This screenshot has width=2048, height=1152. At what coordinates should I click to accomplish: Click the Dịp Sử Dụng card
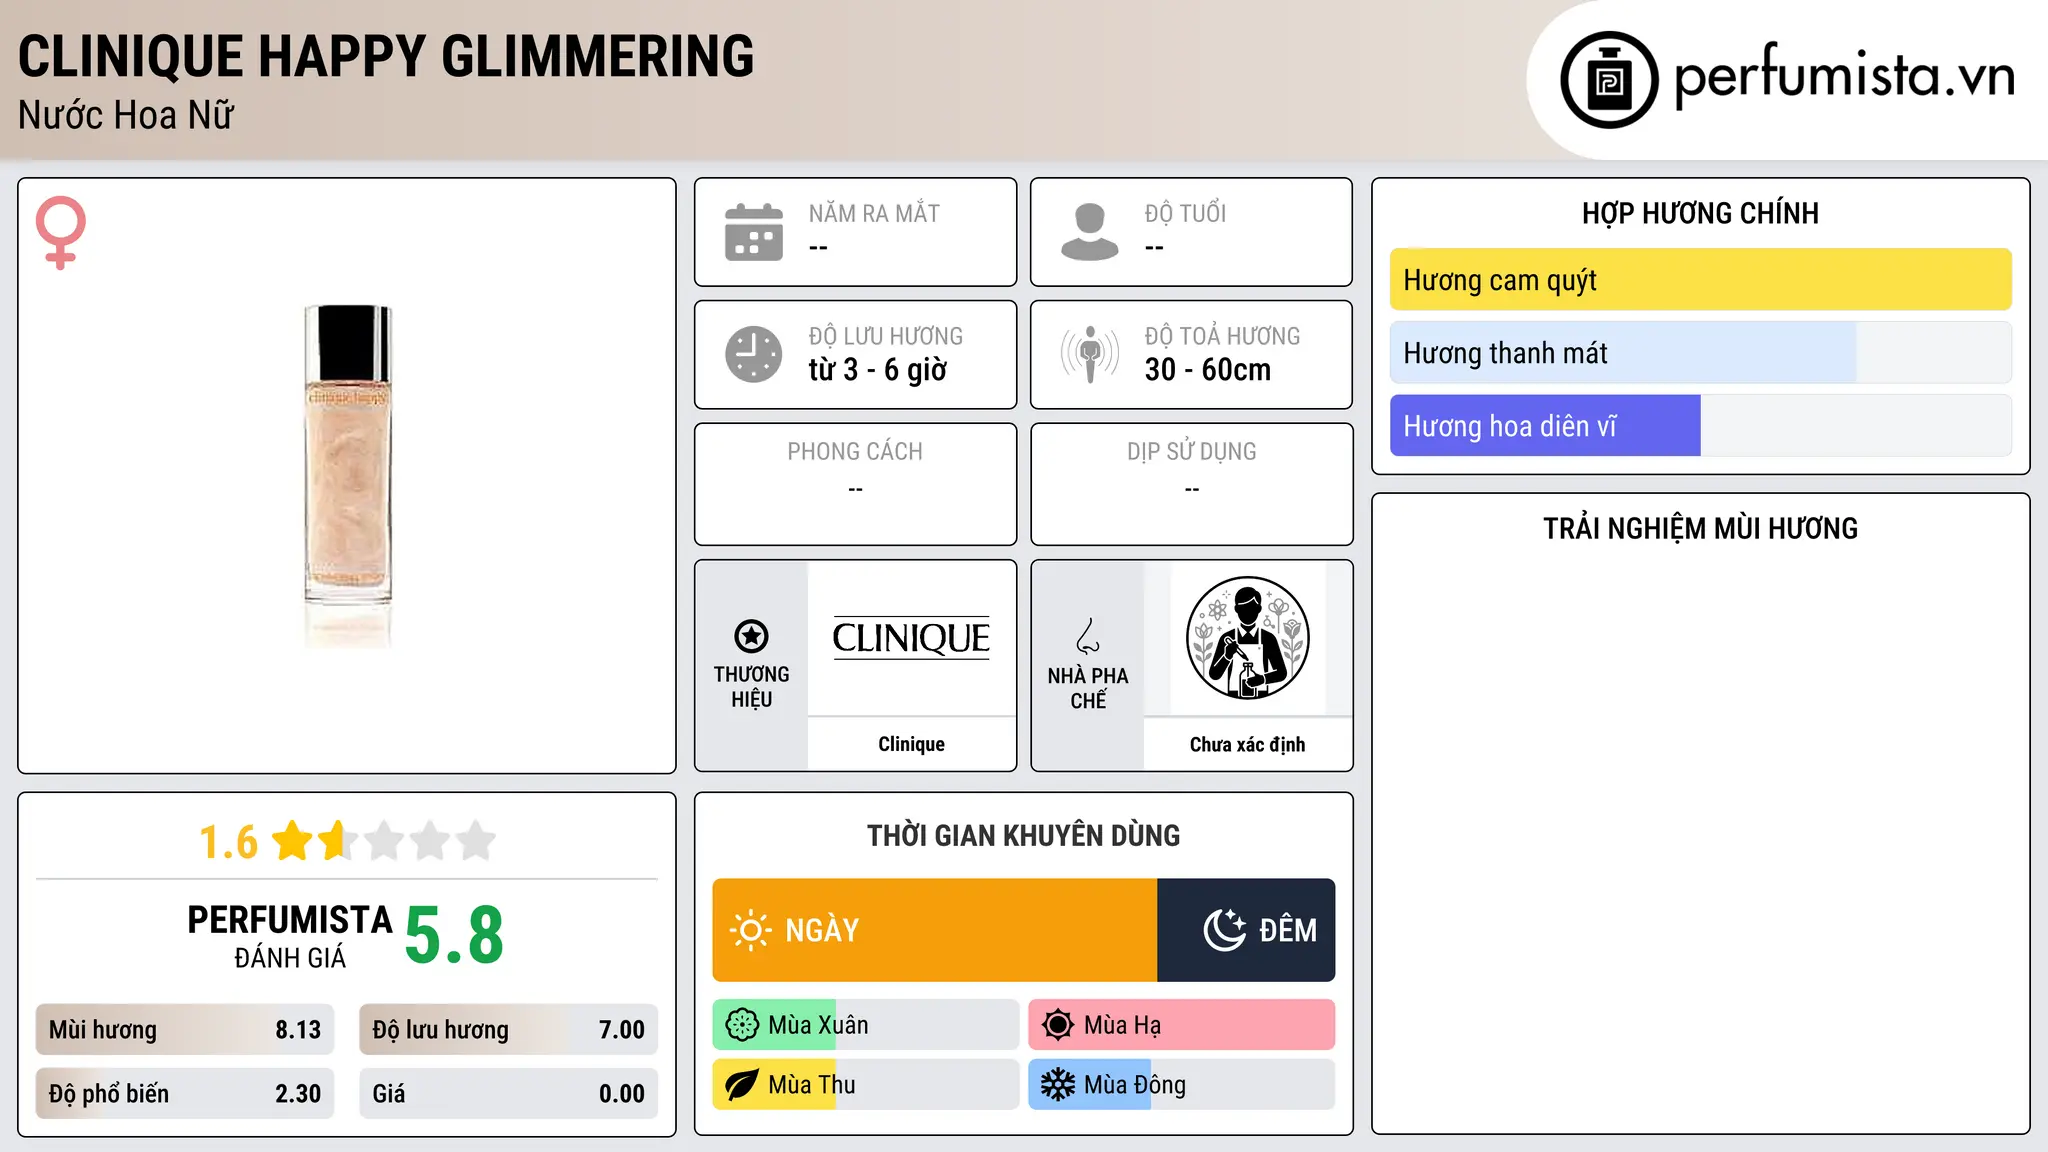(x=1192, y=484)
